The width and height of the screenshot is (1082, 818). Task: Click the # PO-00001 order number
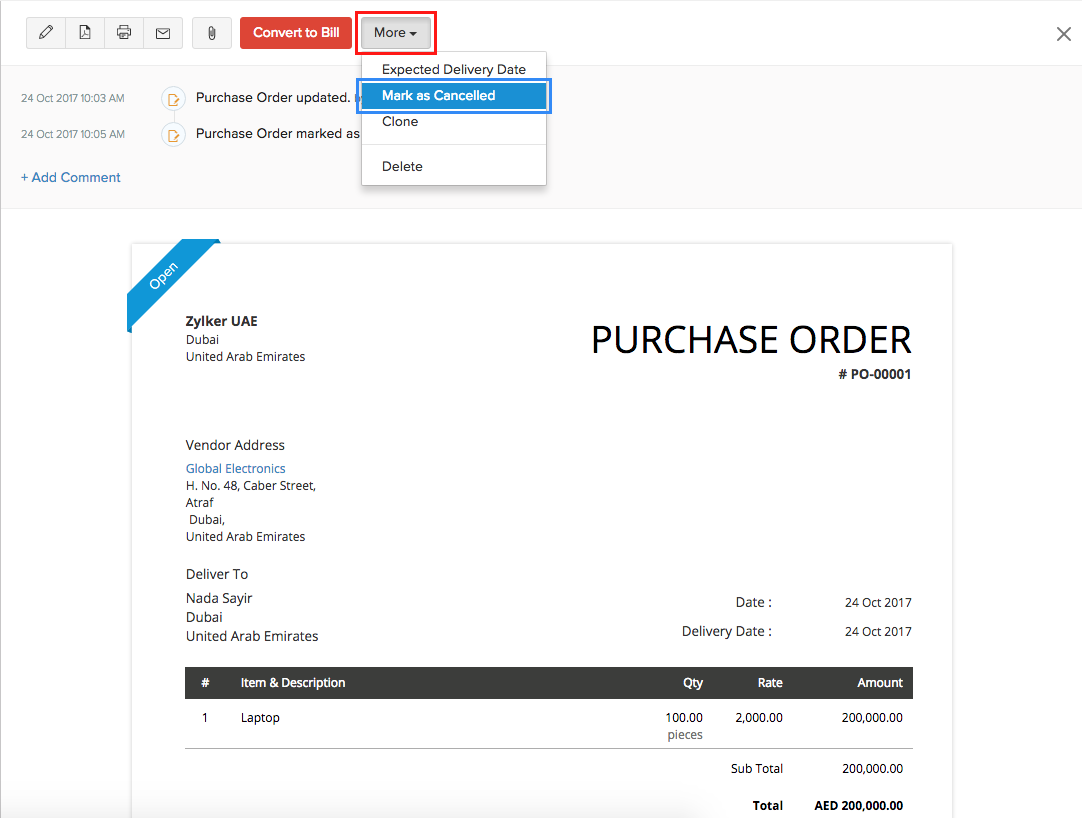click(x=874, y=374)
